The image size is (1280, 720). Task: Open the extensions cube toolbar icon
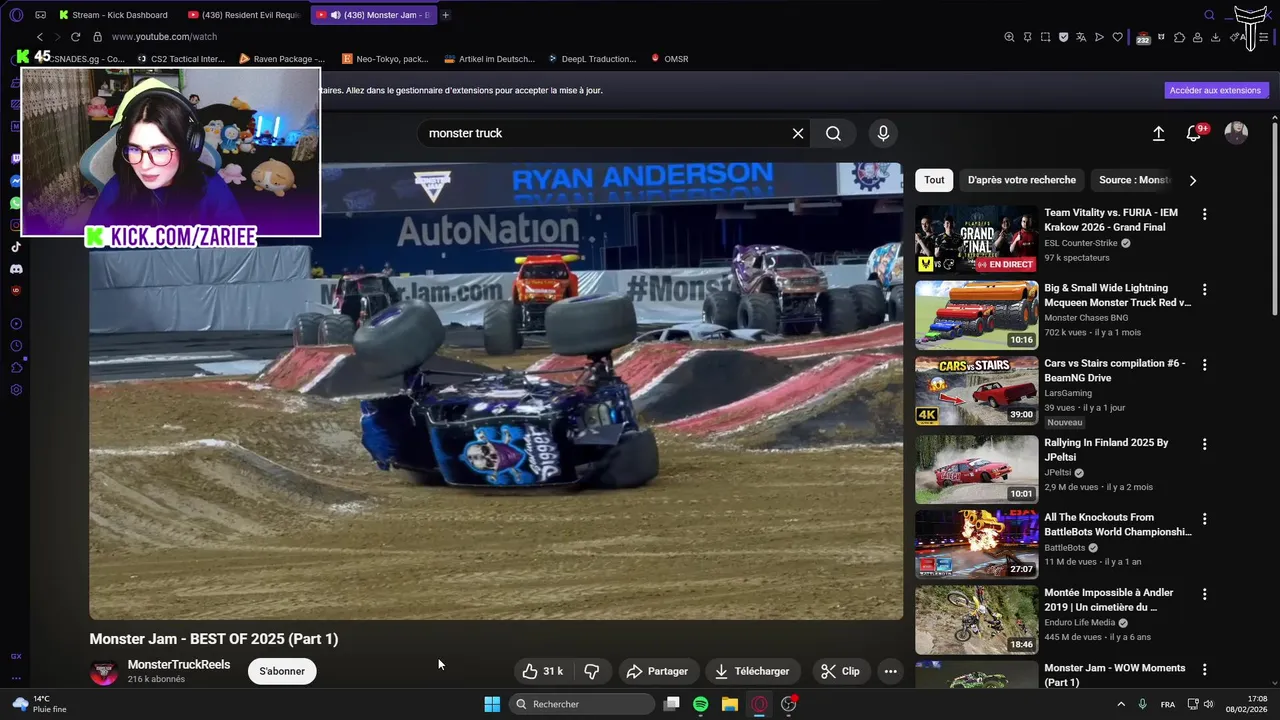pyautogui.click(x=1180, y=37)
